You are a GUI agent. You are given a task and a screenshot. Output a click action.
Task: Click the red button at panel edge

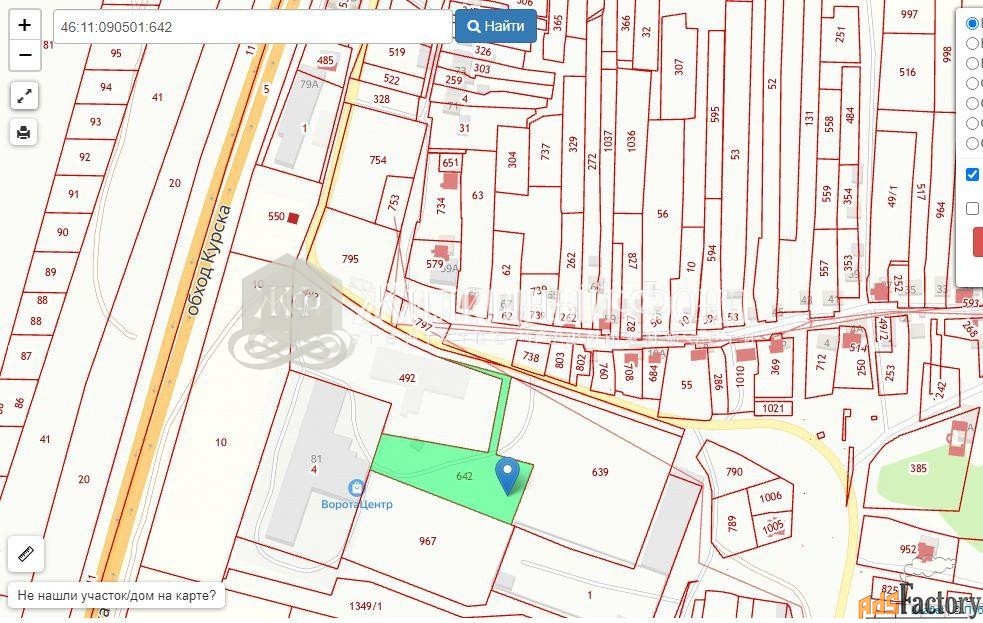[978, 242]
